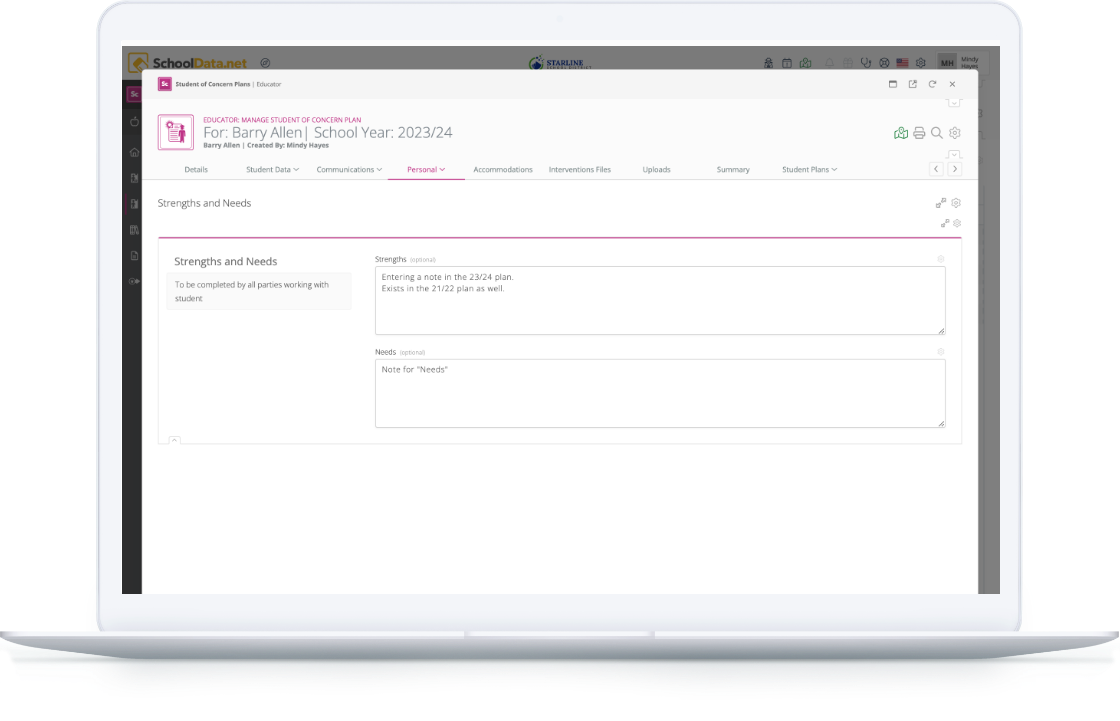
Task: Open plan settings gear beside search icon
Action: [955, 133]
